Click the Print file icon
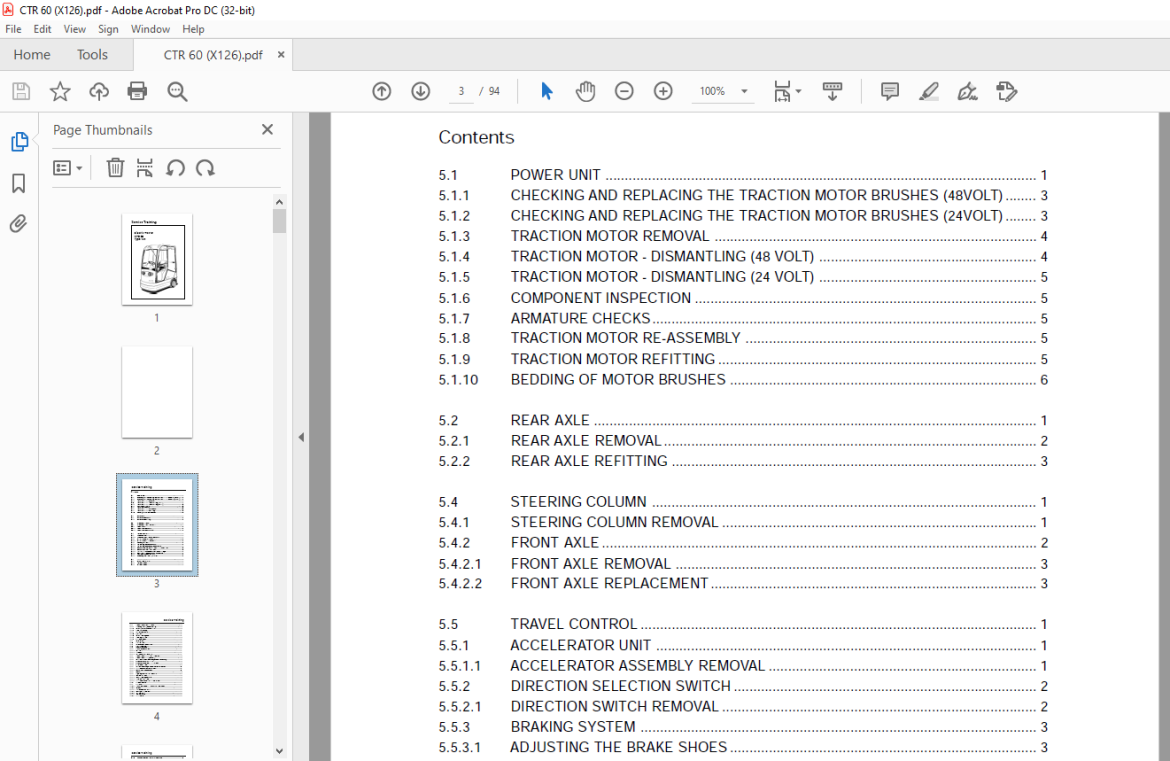The width and height of the screenshot is (1170, 761). point(137,92)
